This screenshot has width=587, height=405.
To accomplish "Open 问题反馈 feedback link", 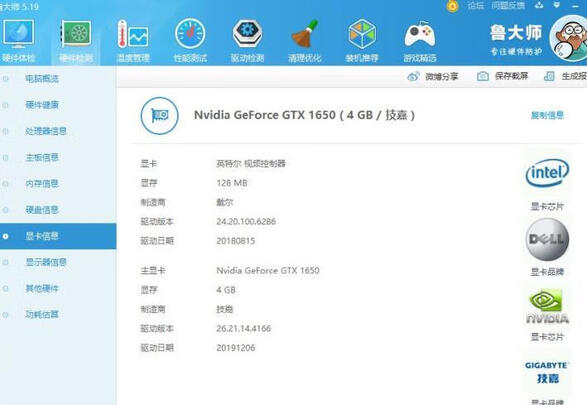I will coord(508,5).
